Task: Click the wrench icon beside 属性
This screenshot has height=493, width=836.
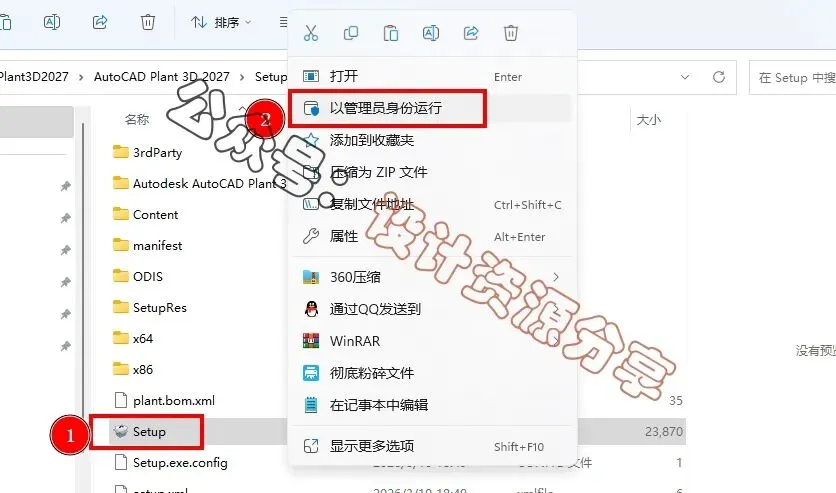Action: pos(311,236)
